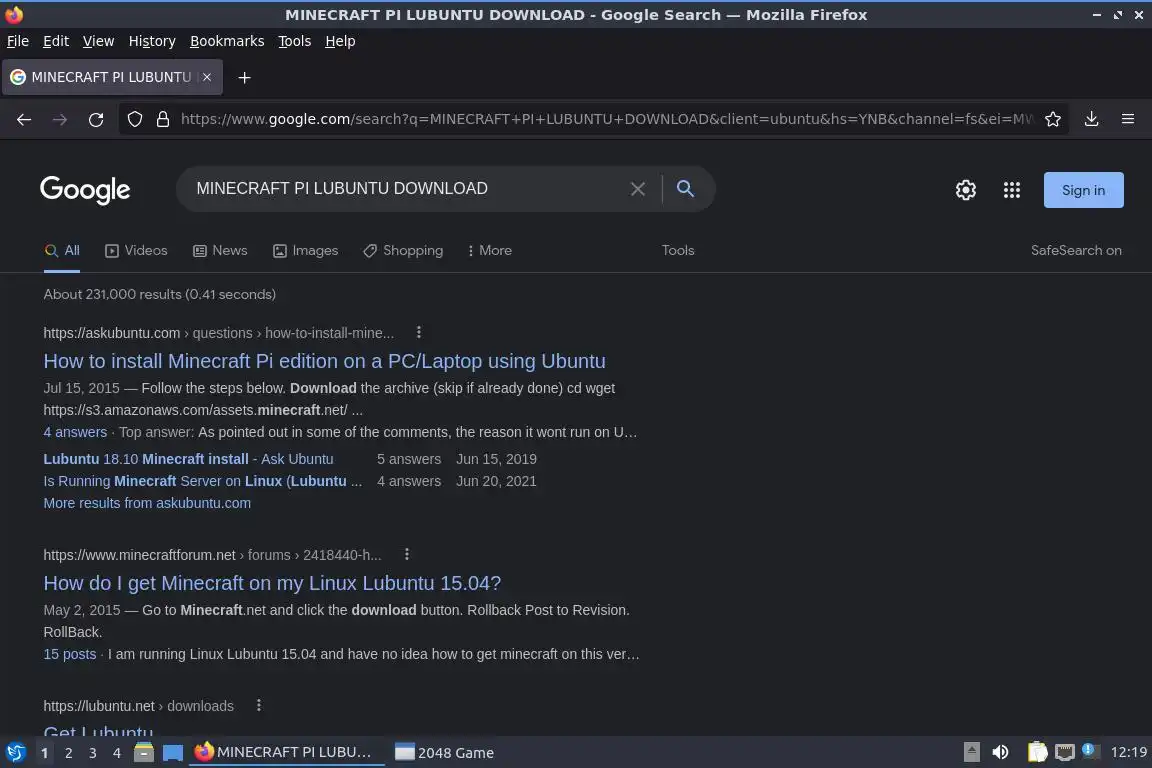Switch to Shopping results
1152x768 pixels.
[x=403, y=251]
